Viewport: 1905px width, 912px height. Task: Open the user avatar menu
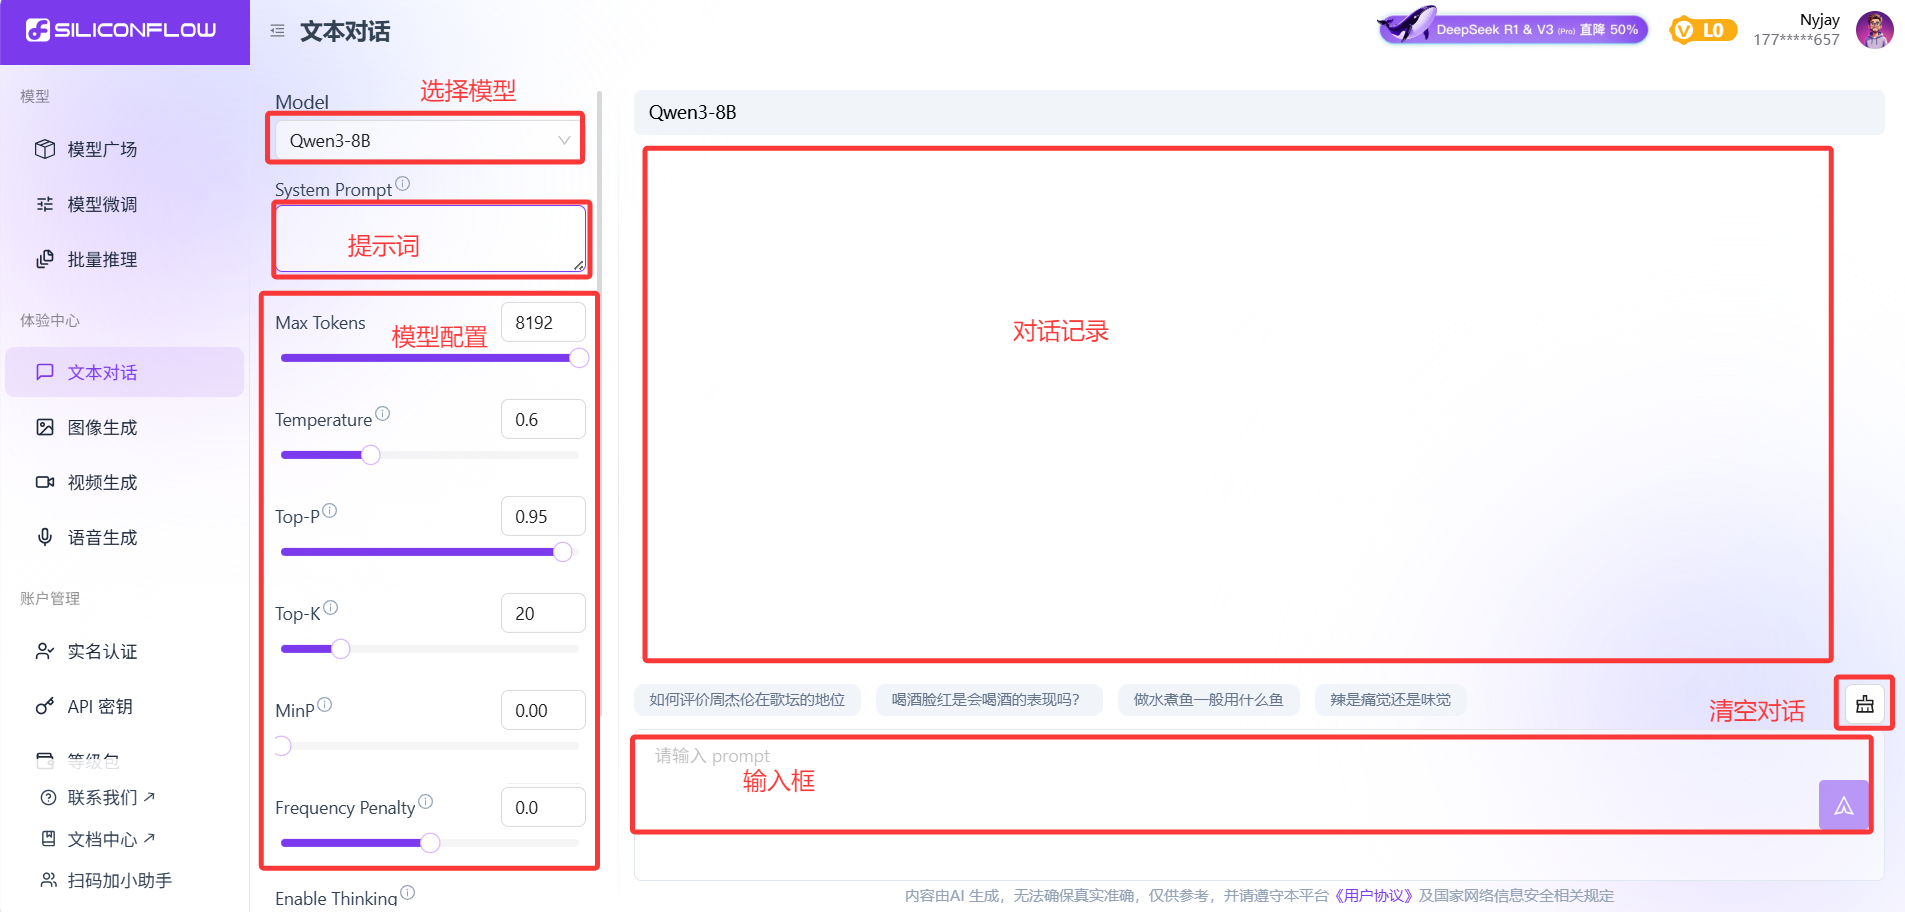(x=1875, y=30)
